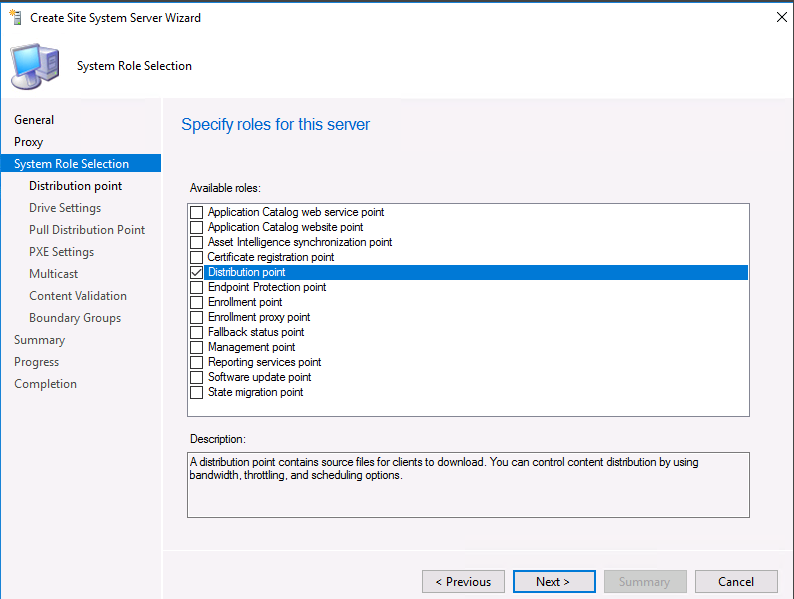Screen dimensions: 794x599
Task: Select Summary step in sidebar
Action: point(39,340)
